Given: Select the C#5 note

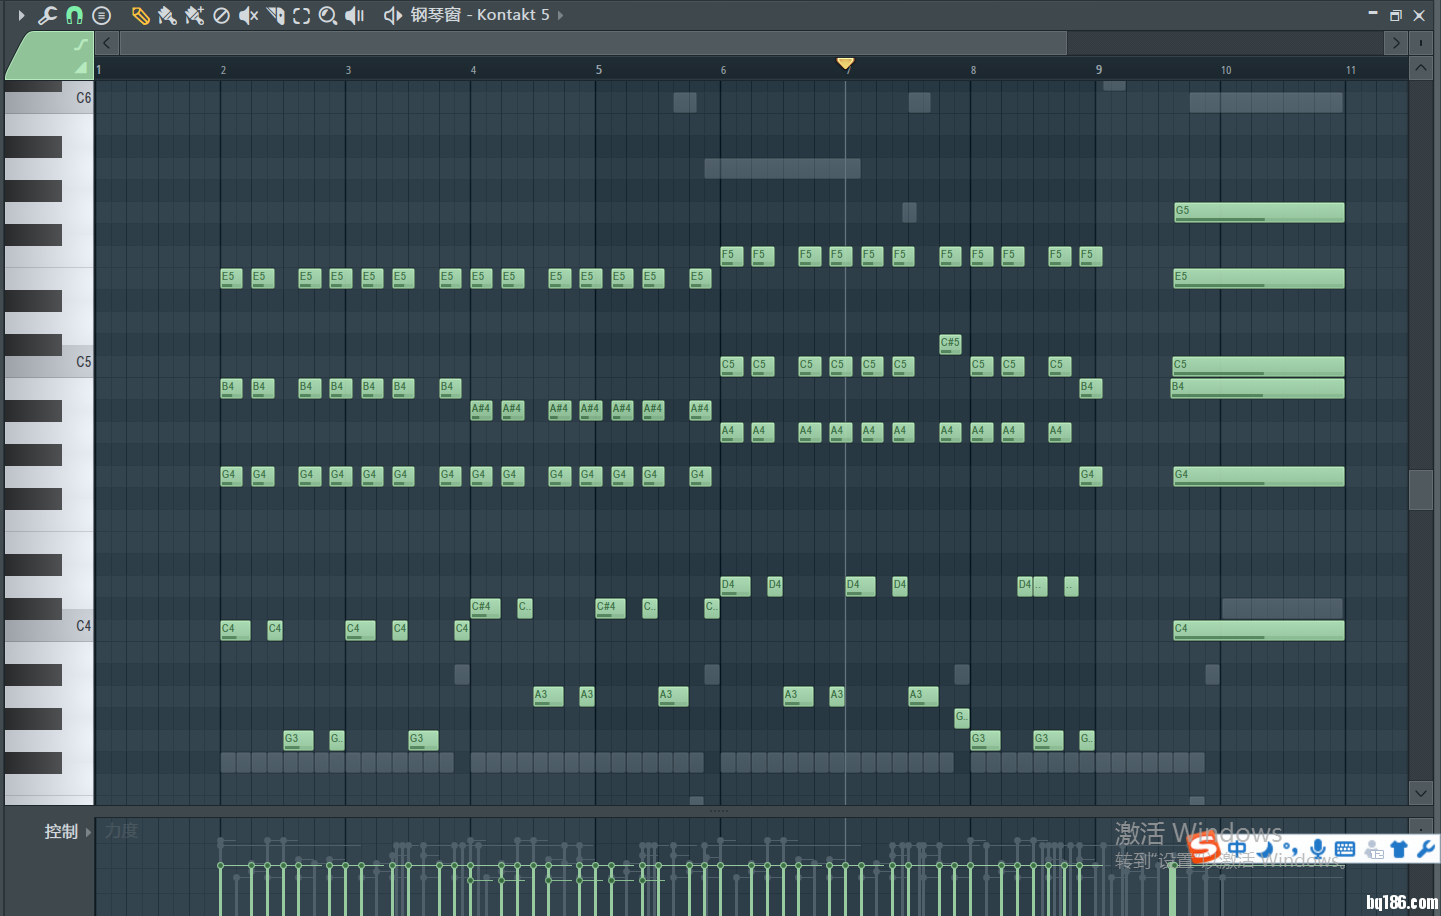Looking at the screenshot, I should tap(950, 344).
